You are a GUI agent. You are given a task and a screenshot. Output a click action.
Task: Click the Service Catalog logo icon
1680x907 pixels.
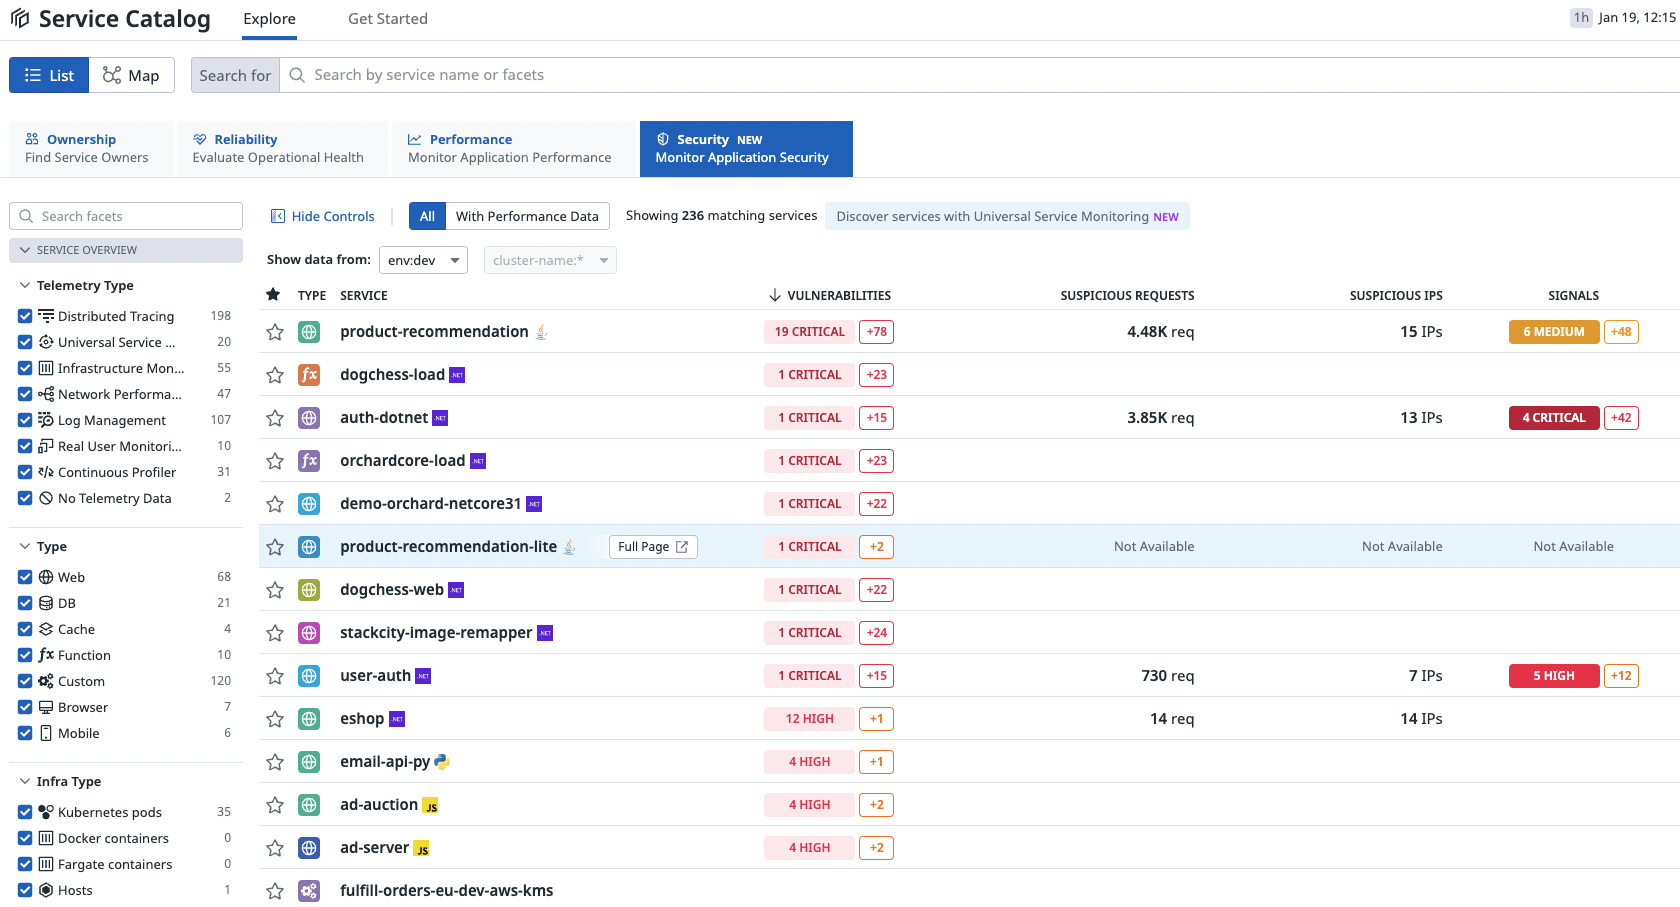click(20, 19)
